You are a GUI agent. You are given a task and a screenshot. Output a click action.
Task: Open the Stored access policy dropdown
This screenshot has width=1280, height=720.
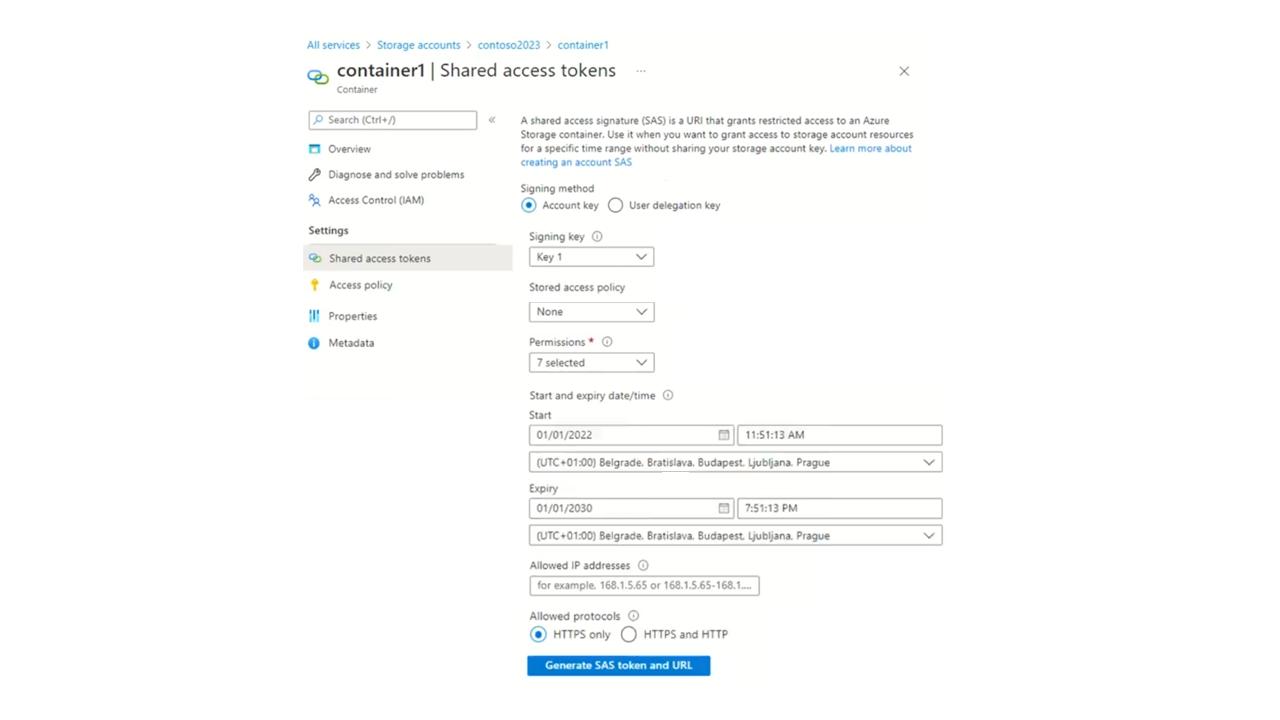[592, 312]
